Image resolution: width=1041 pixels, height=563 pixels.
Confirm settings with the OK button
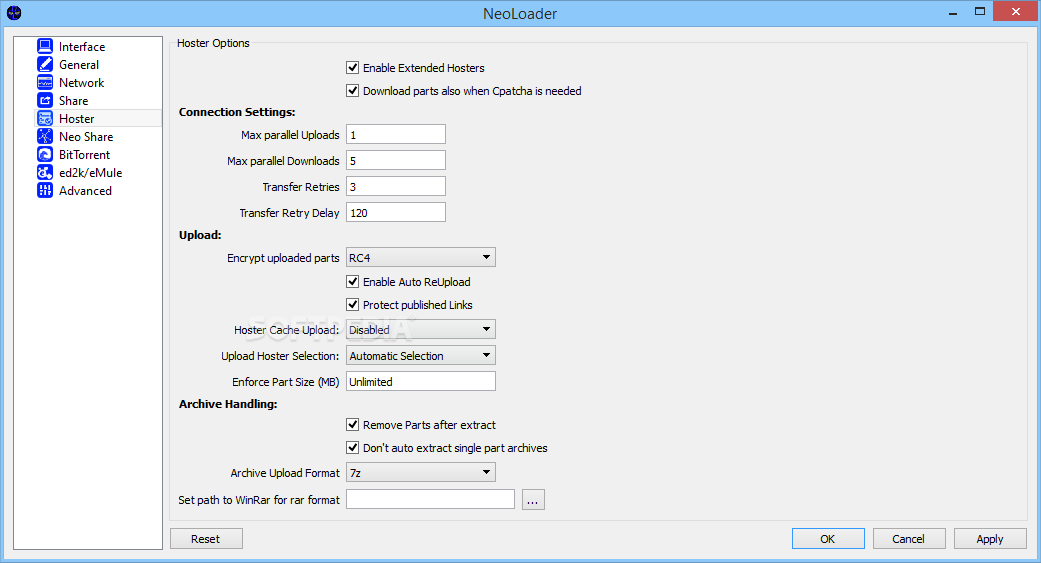click(828, 538)
